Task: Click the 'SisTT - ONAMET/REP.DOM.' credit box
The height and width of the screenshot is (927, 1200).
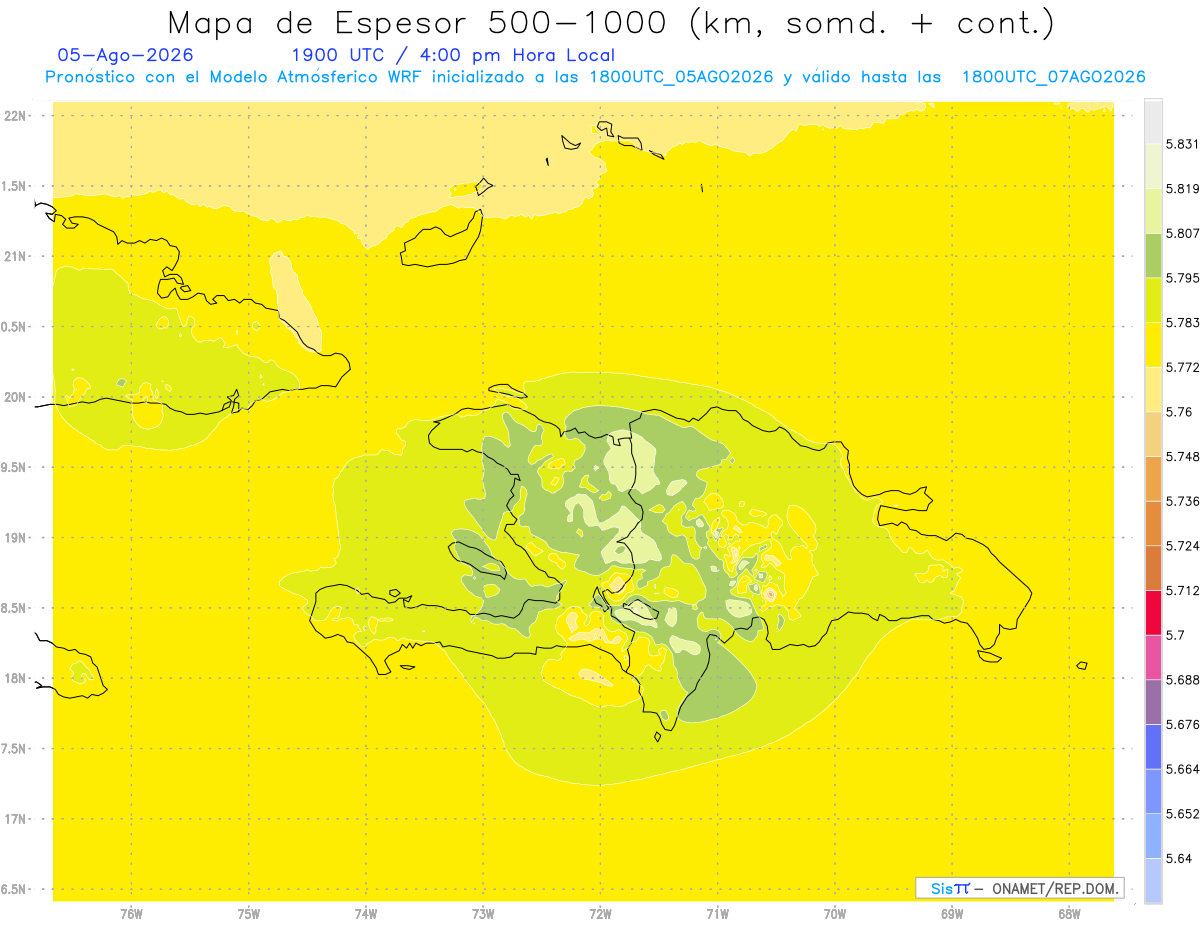Action: [x=1019, y=888]
